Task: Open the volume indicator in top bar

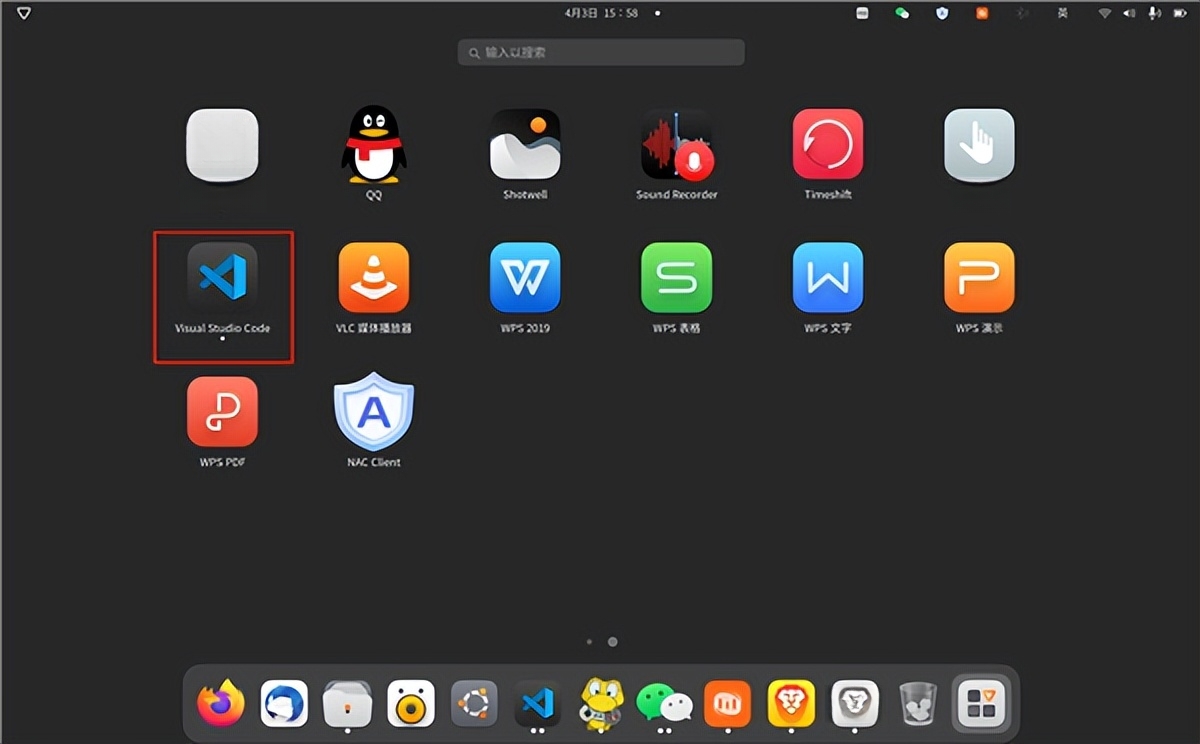Action: (x=1130, y=13)
